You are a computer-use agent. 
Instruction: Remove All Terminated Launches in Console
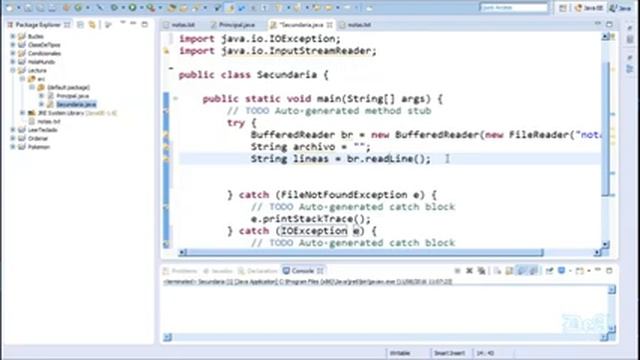pyautogui.click(x=482, y=271)
